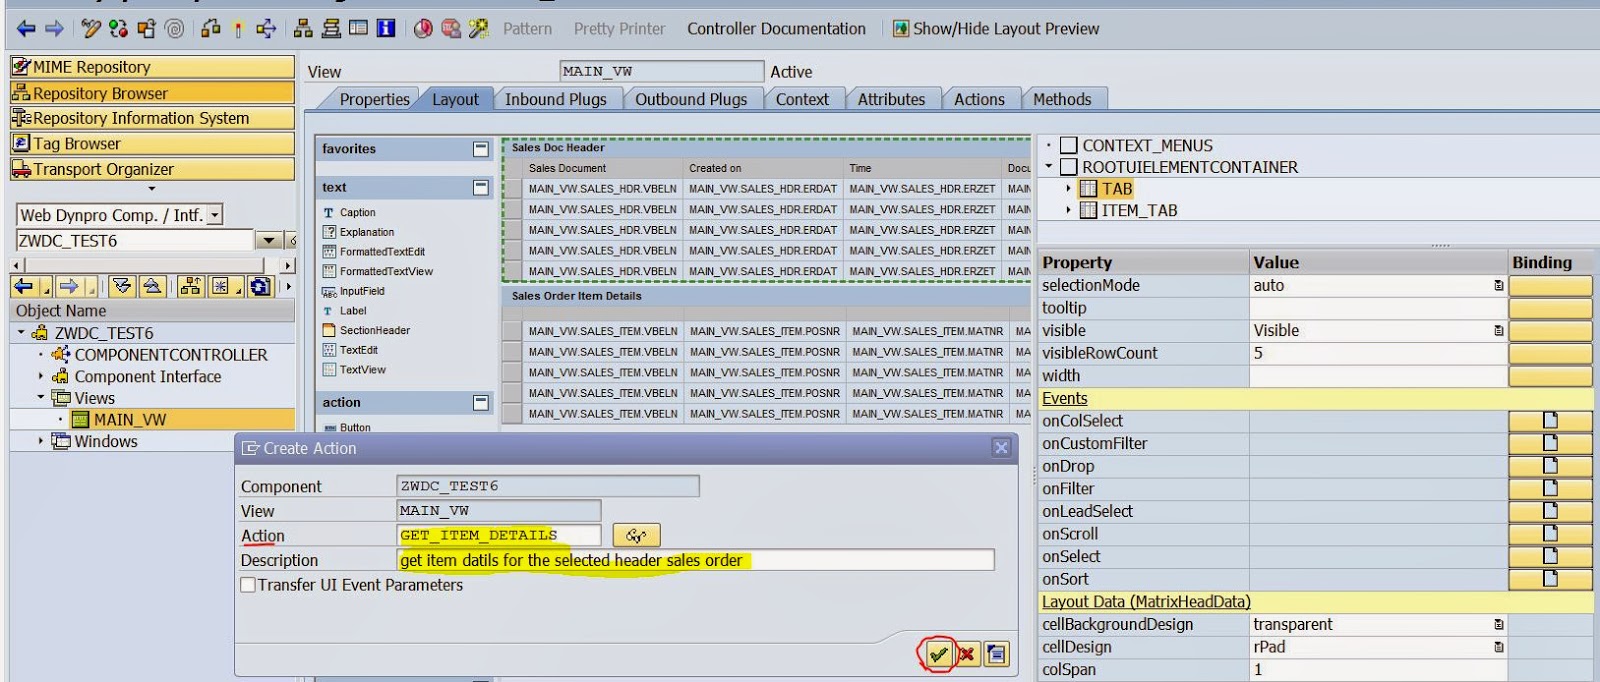Click the glasses icon beside Action field
1600x682 pixels.
[x=636, y=536]
